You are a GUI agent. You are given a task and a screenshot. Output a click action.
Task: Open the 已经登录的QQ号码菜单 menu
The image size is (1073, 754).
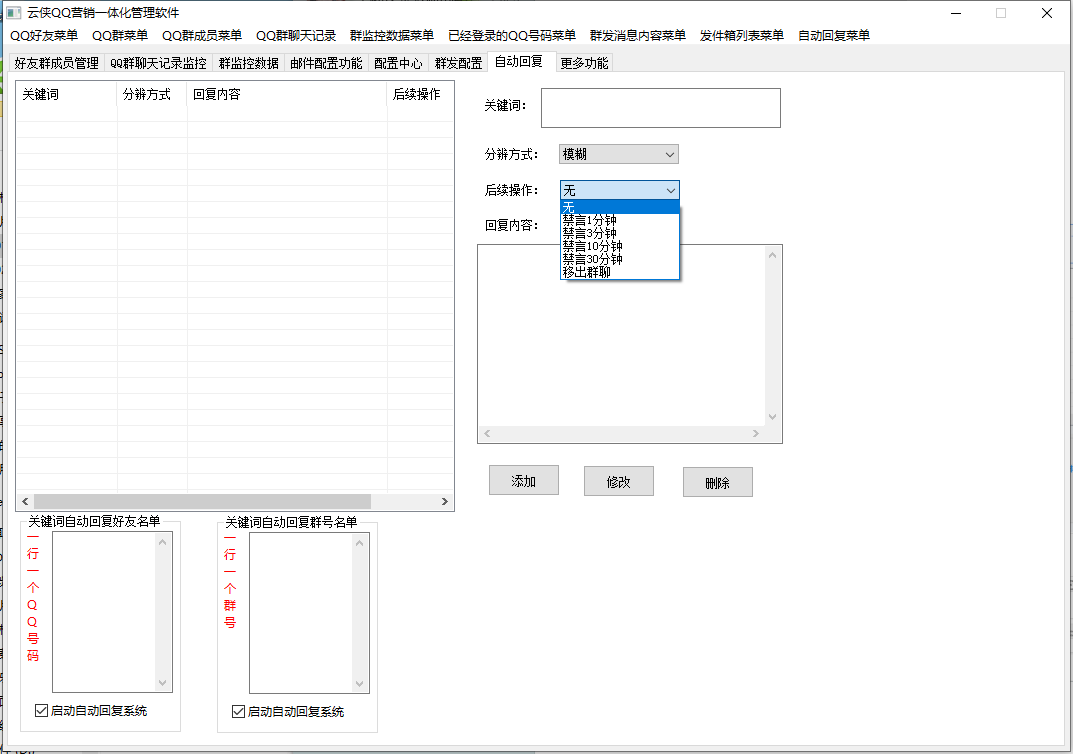pos(512,36)
